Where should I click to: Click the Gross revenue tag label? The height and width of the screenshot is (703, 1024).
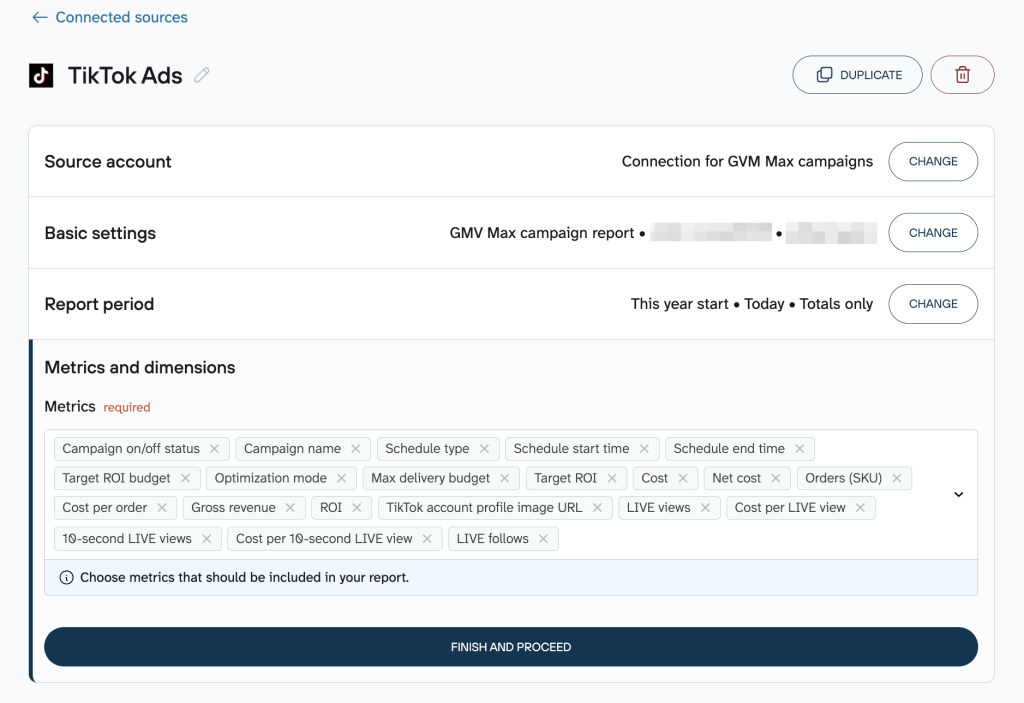233,508
